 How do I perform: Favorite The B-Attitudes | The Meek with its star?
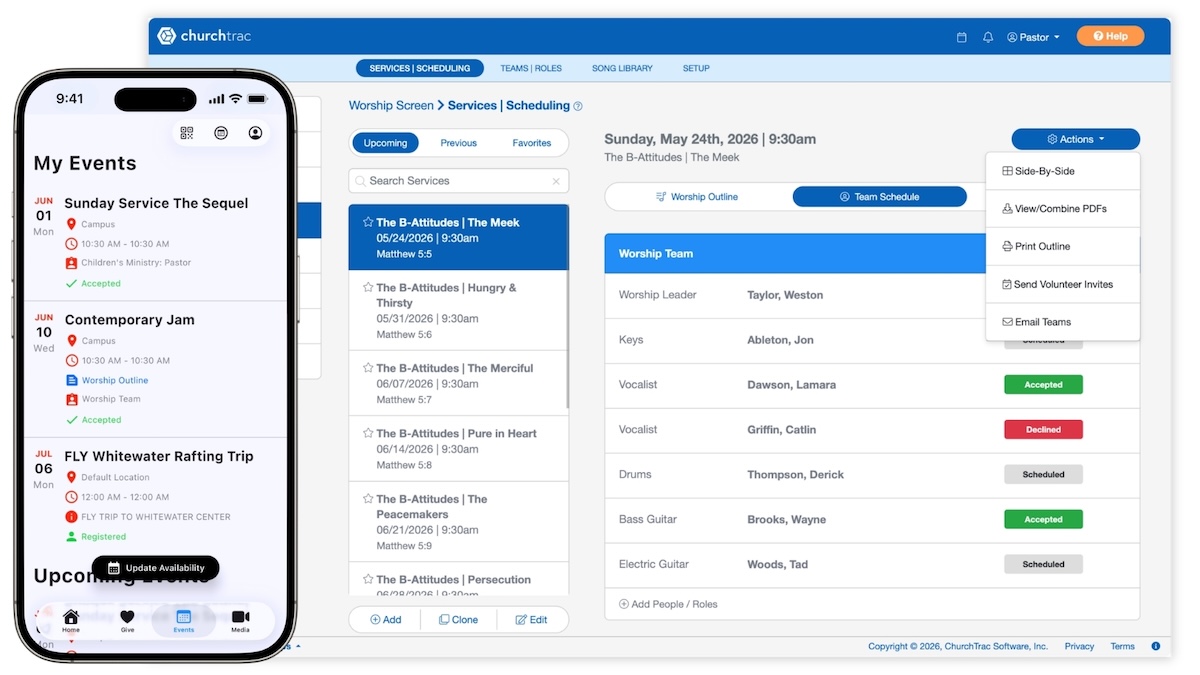(x=368, y=222)
